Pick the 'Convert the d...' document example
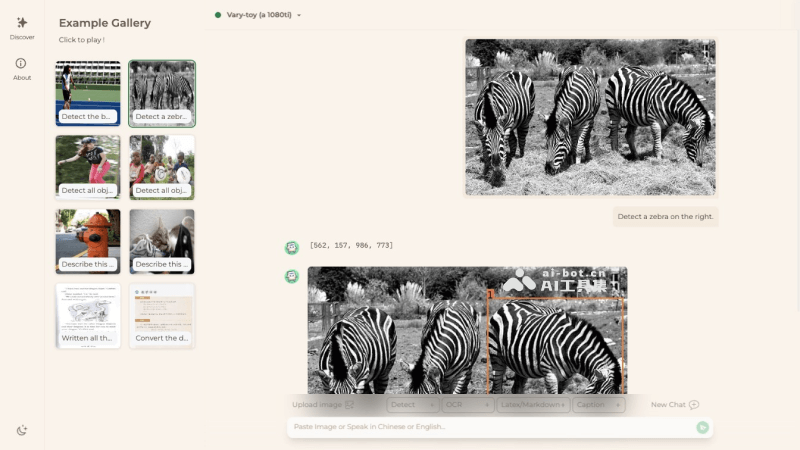This screenshot has height=450, width=800. point(162,315)
